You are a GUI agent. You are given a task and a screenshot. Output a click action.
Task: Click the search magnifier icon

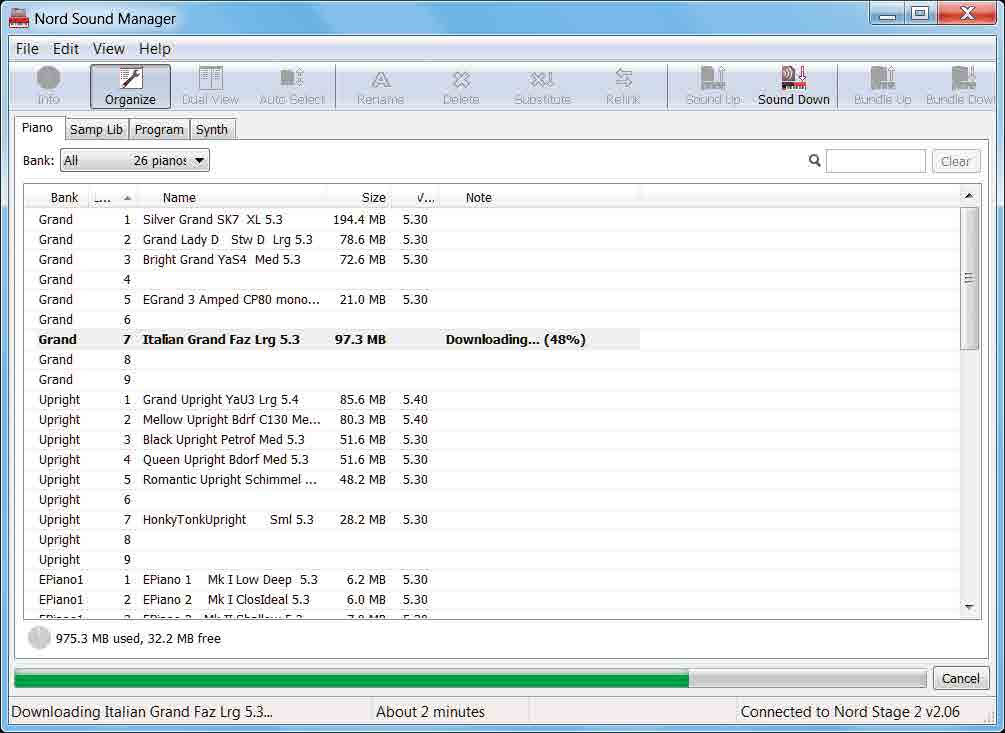point(814,160)
